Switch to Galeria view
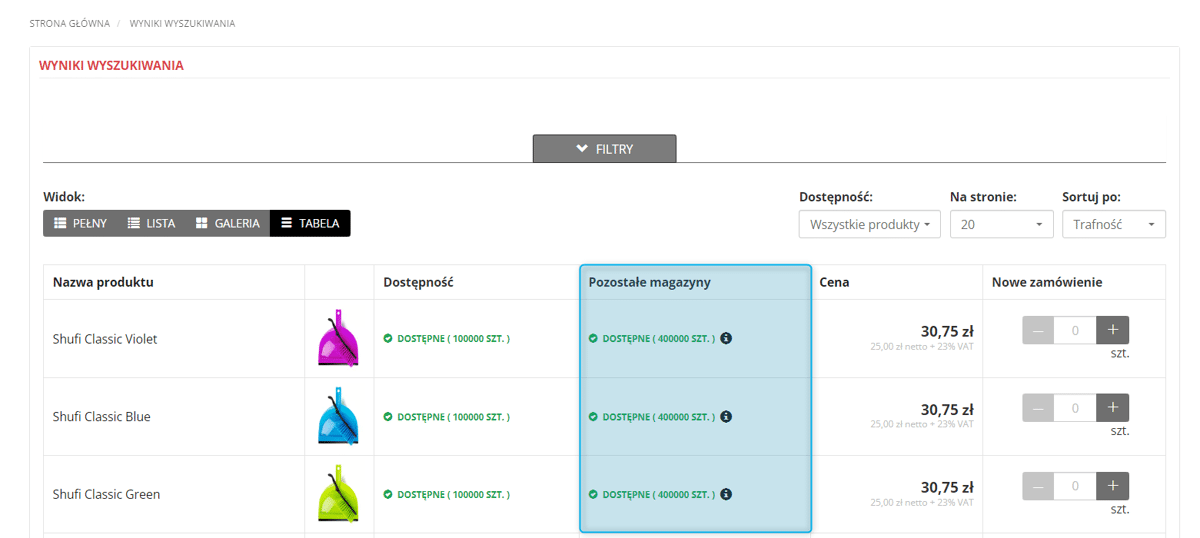The width and height of the screenshot is (1200, 538). [x=227, y=223]
